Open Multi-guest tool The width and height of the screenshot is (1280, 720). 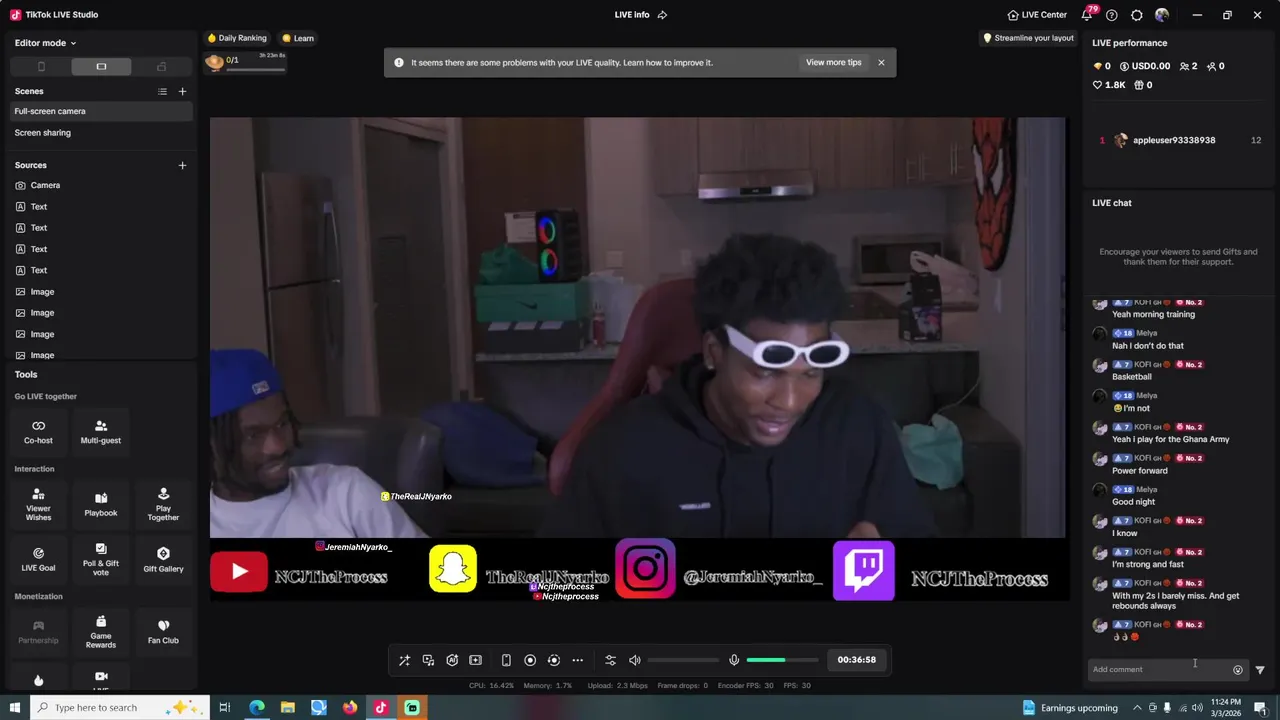[x=101, y=431]
